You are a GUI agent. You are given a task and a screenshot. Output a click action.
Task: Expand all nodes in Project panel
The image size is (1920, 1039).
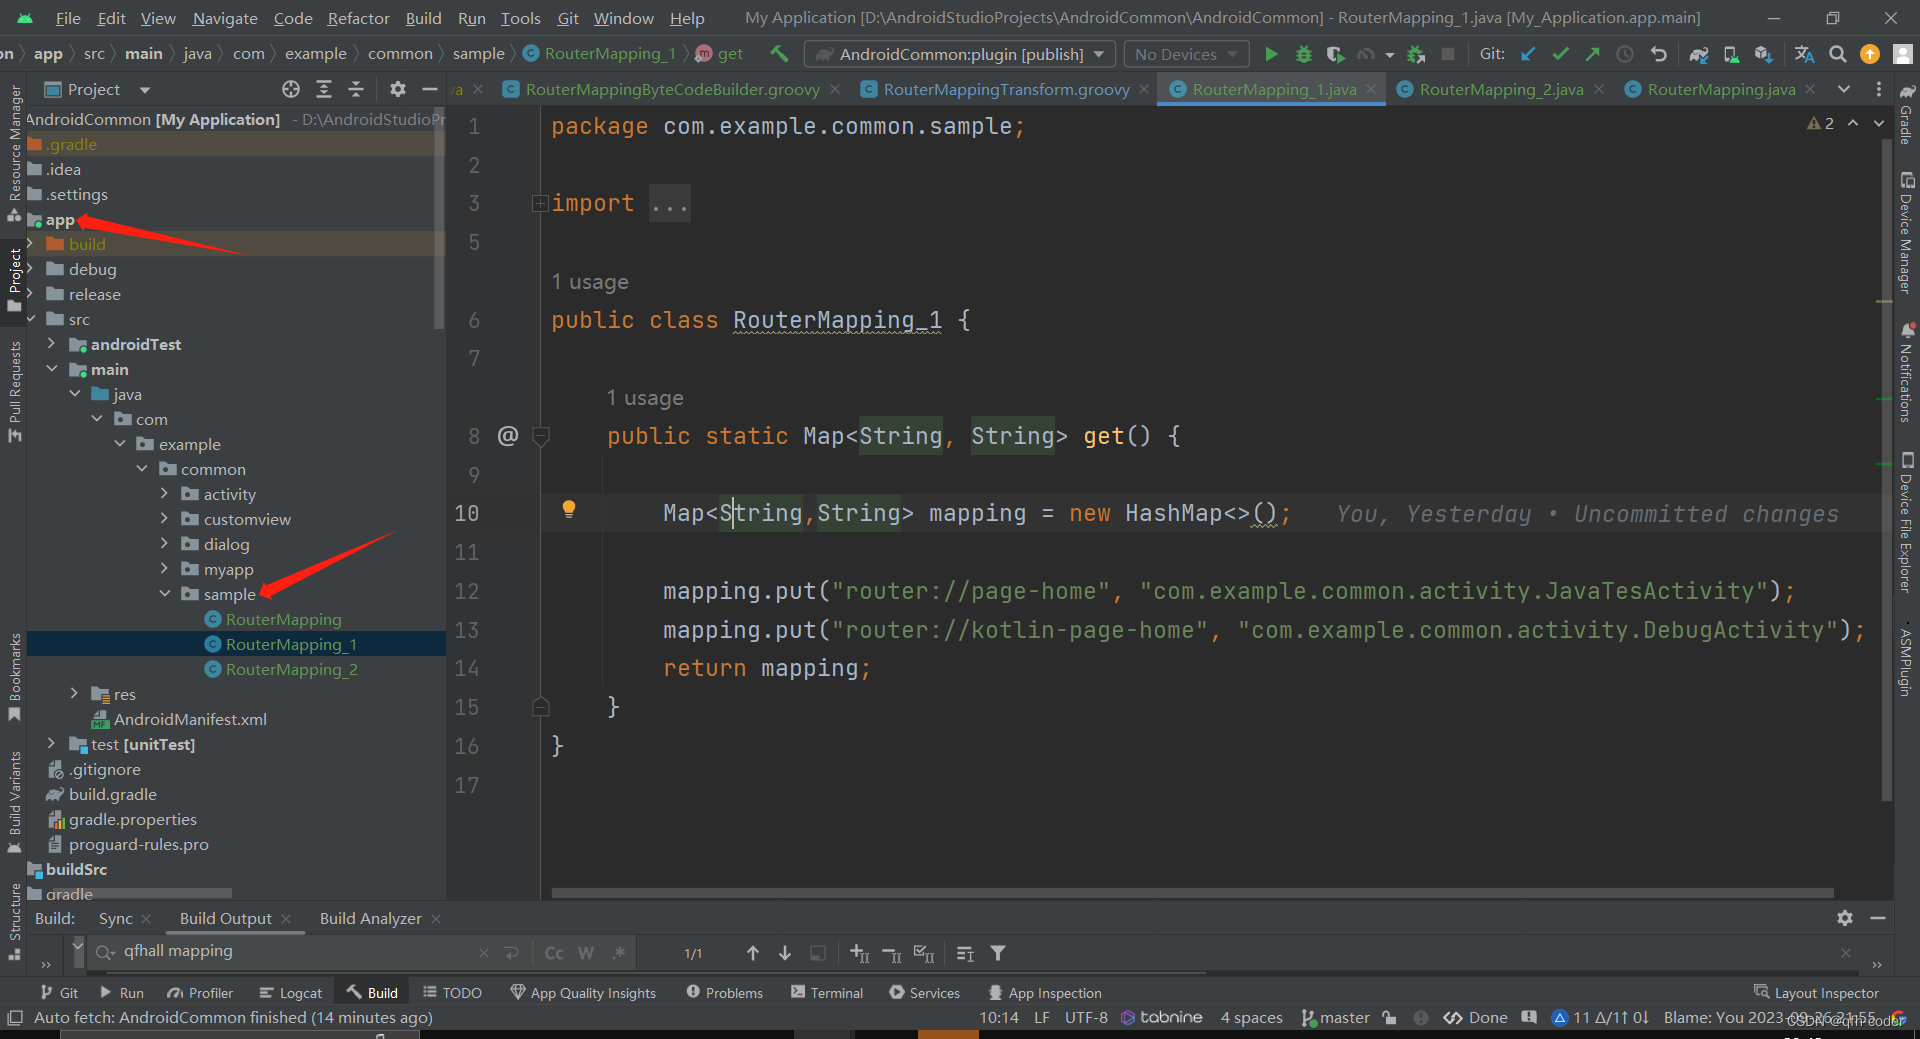click(324, 89)
